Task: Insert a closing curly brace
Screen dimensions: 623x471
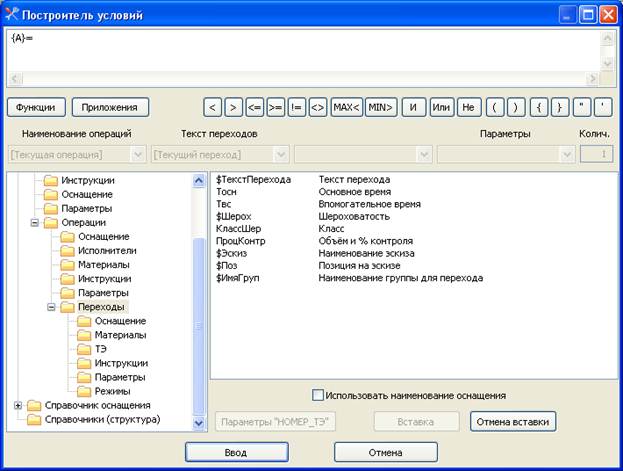Action: point(560,107)
